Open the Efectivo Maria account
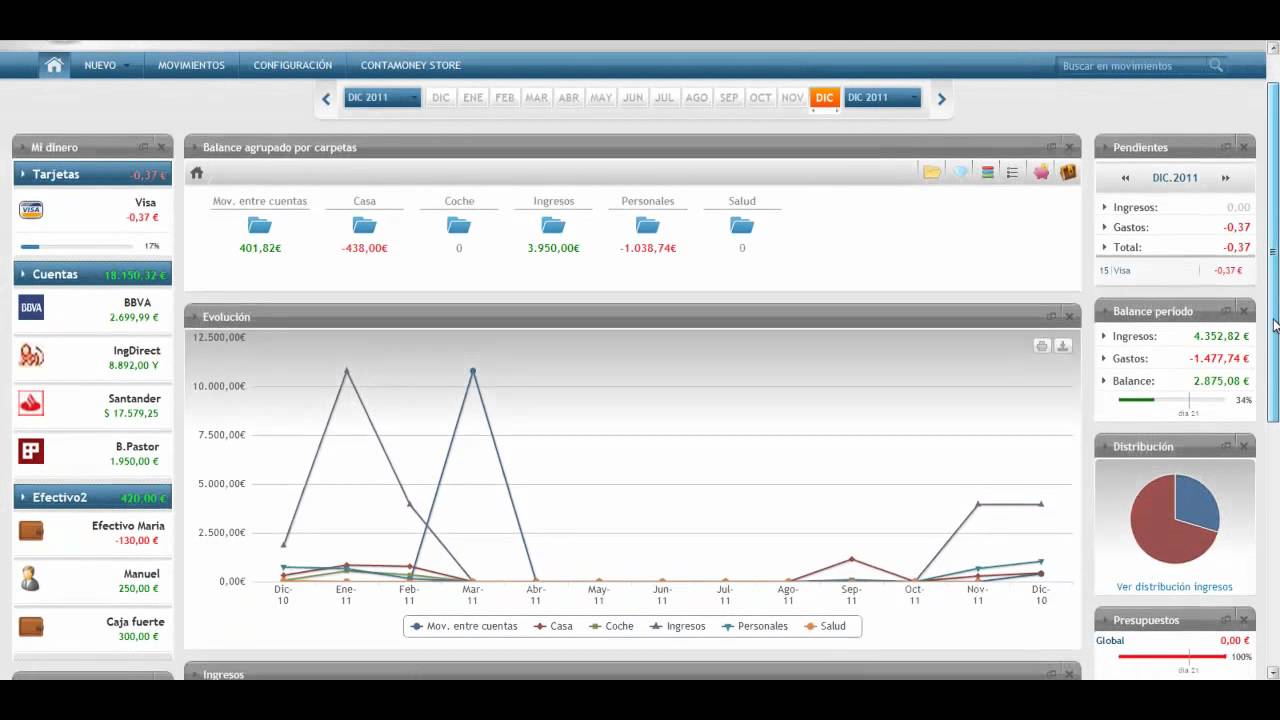This screenshot has width=1280, height=720. coord(92,532)
